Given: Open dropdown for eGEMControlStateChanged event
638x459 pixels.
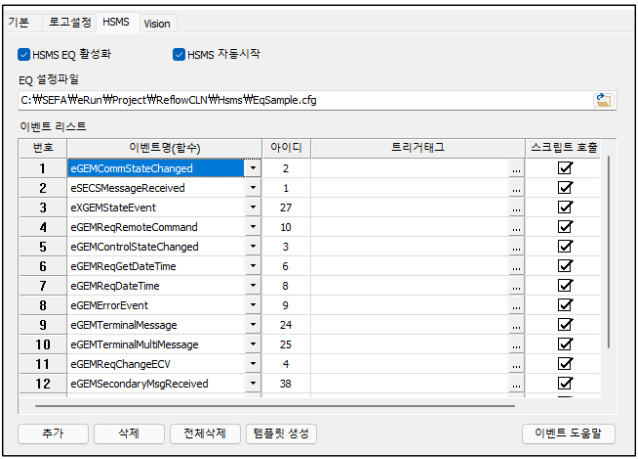Looking at the screenshot, I should click(253, 247).
